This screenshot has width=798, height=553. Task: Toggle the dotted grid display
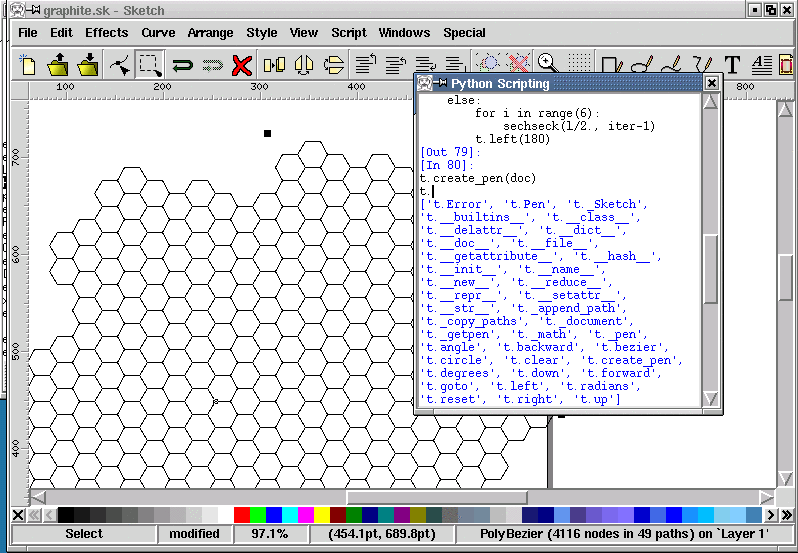pos(579,63)
